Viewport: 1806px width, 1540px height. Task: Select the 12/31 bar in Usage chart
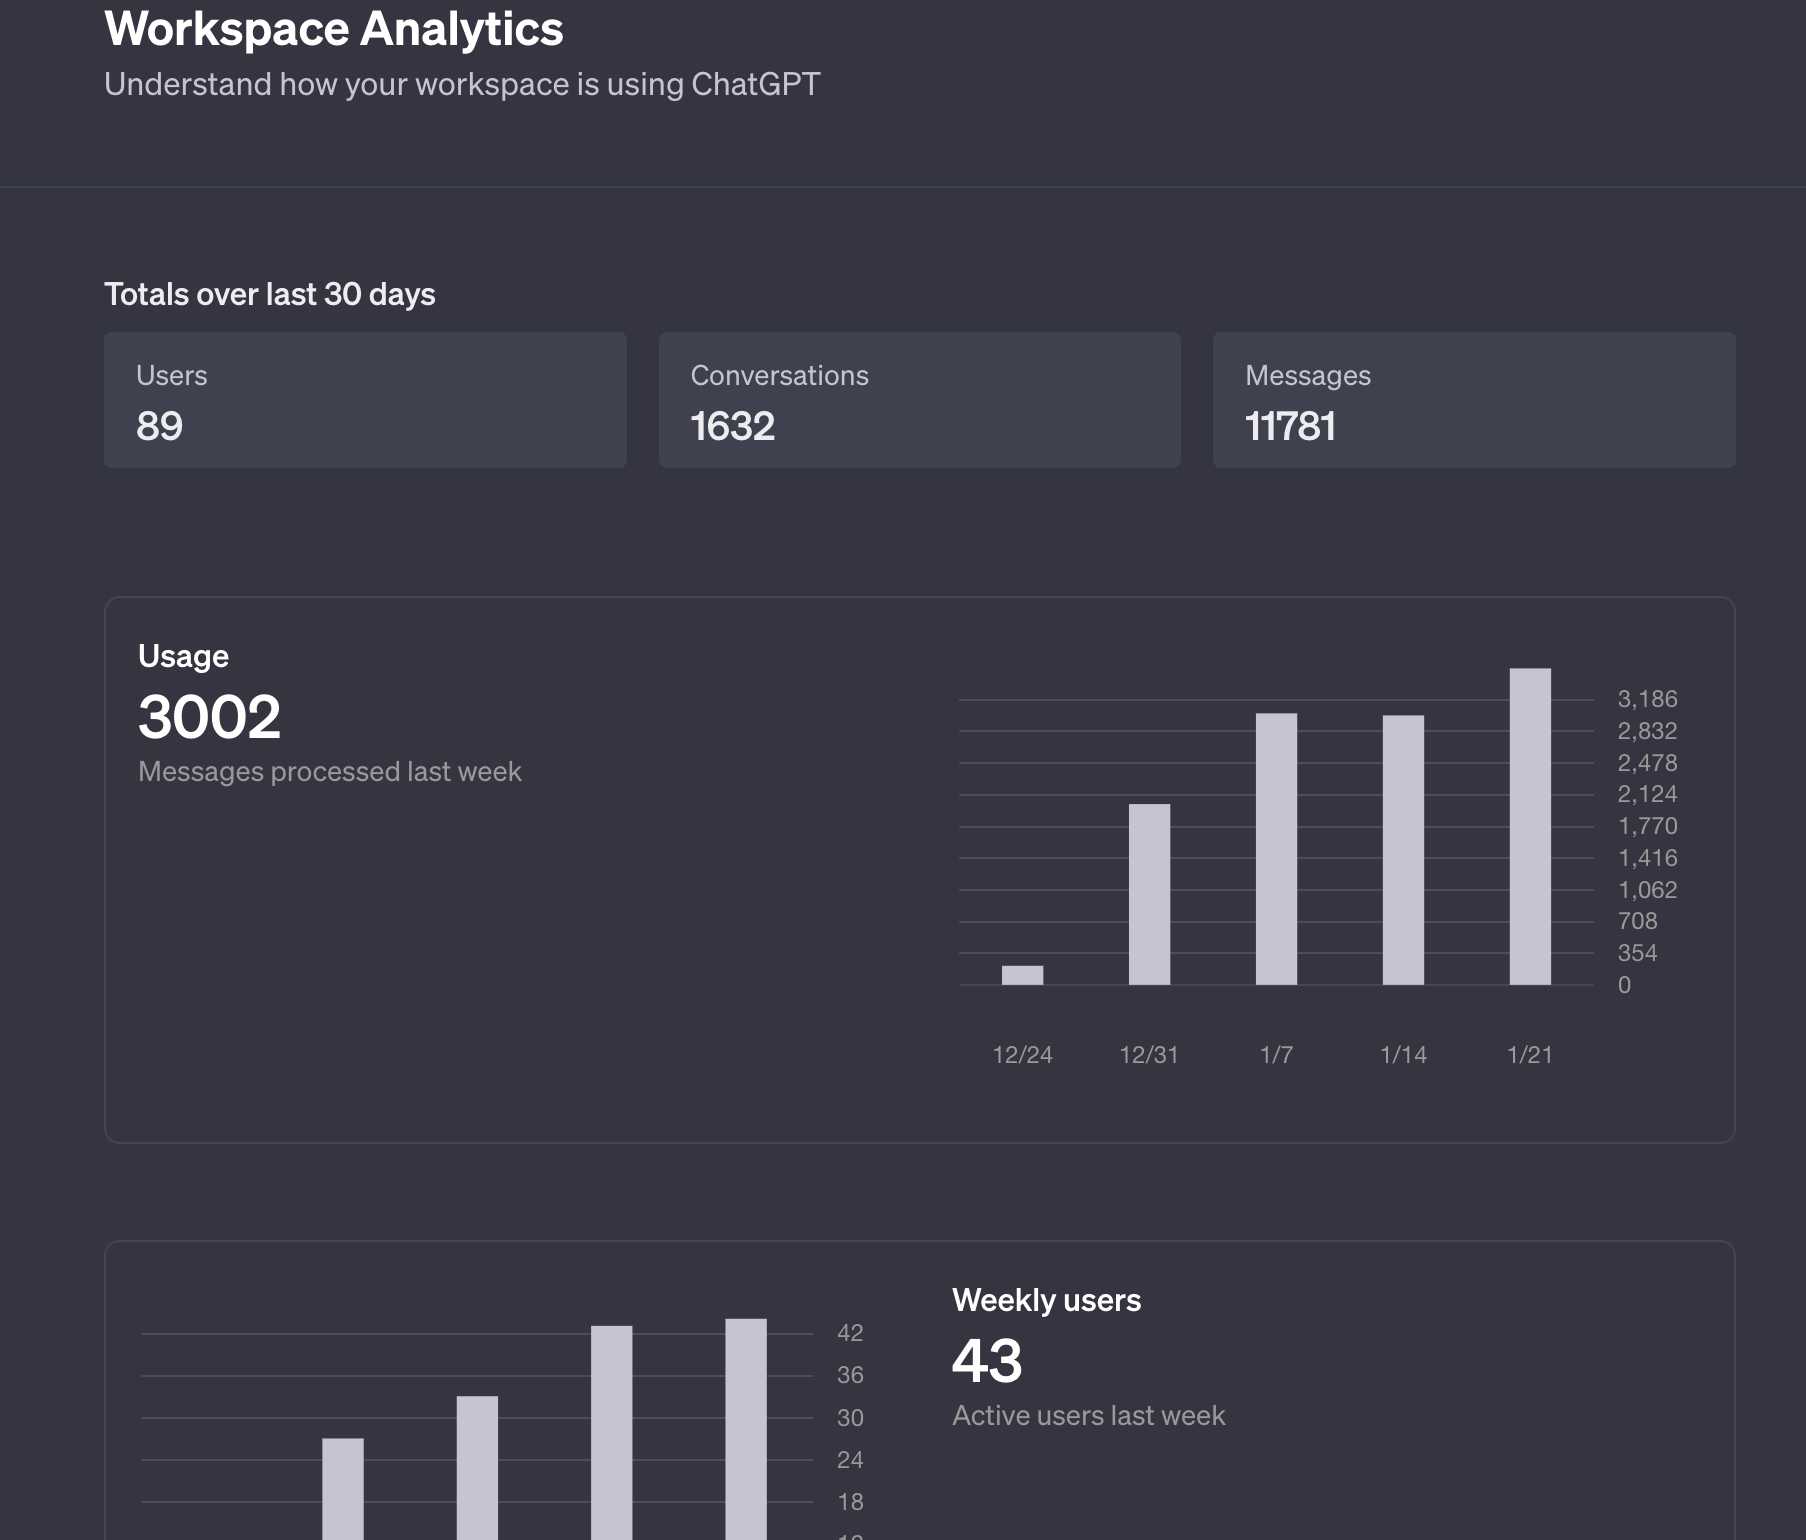click(x=1149, y=894)
